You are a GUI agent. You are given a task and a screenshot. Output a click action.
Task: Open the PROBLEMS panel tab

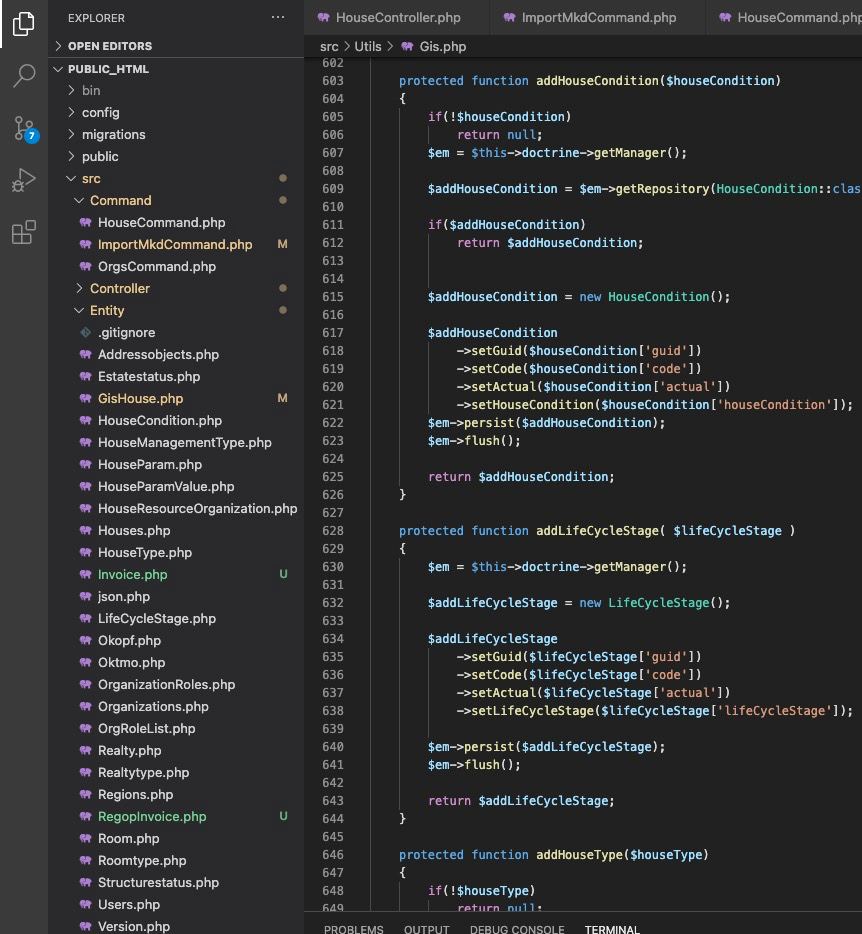coord(353,928)
